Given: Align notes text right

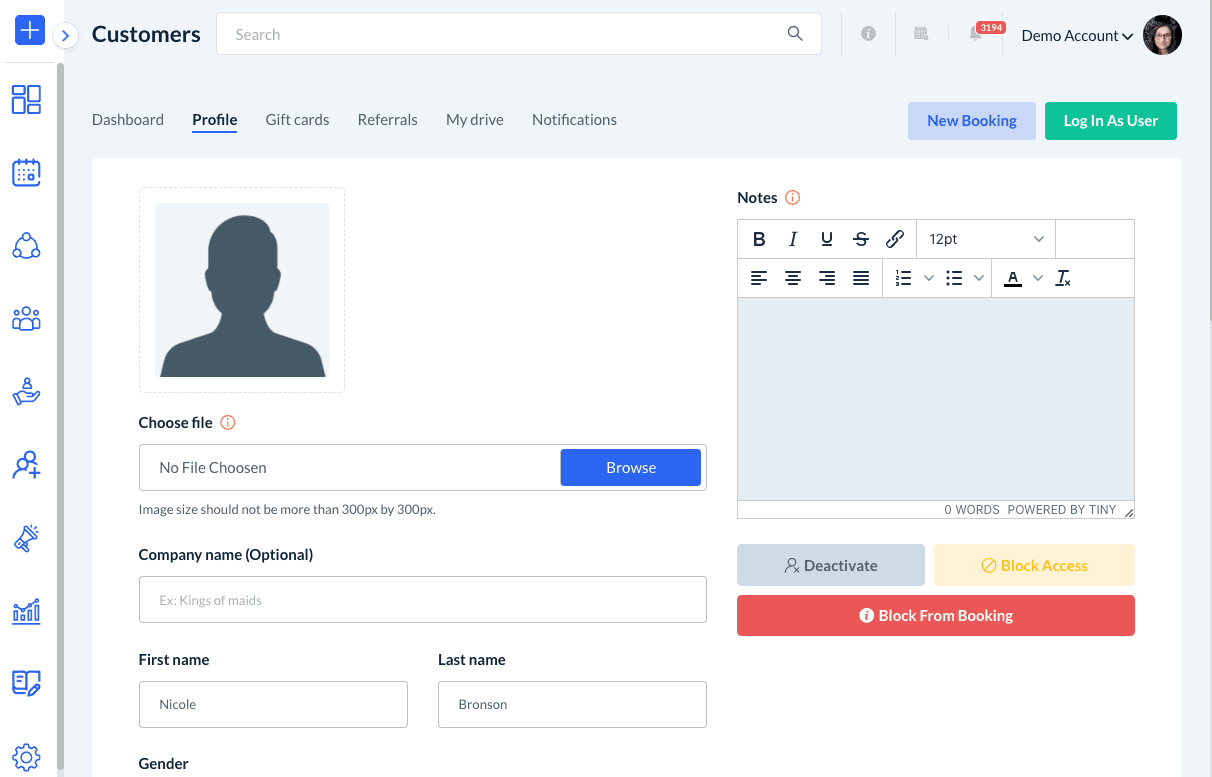Looking at the screenshot, I should tap(827, 278).
